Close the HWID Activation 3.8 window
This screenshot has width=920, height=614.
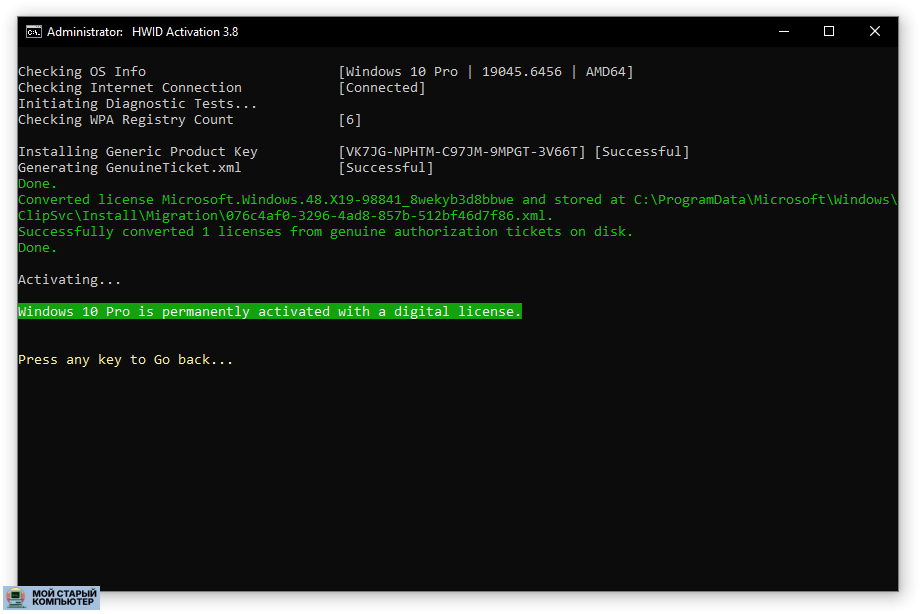pyautogui.click(x=875, y=31)
